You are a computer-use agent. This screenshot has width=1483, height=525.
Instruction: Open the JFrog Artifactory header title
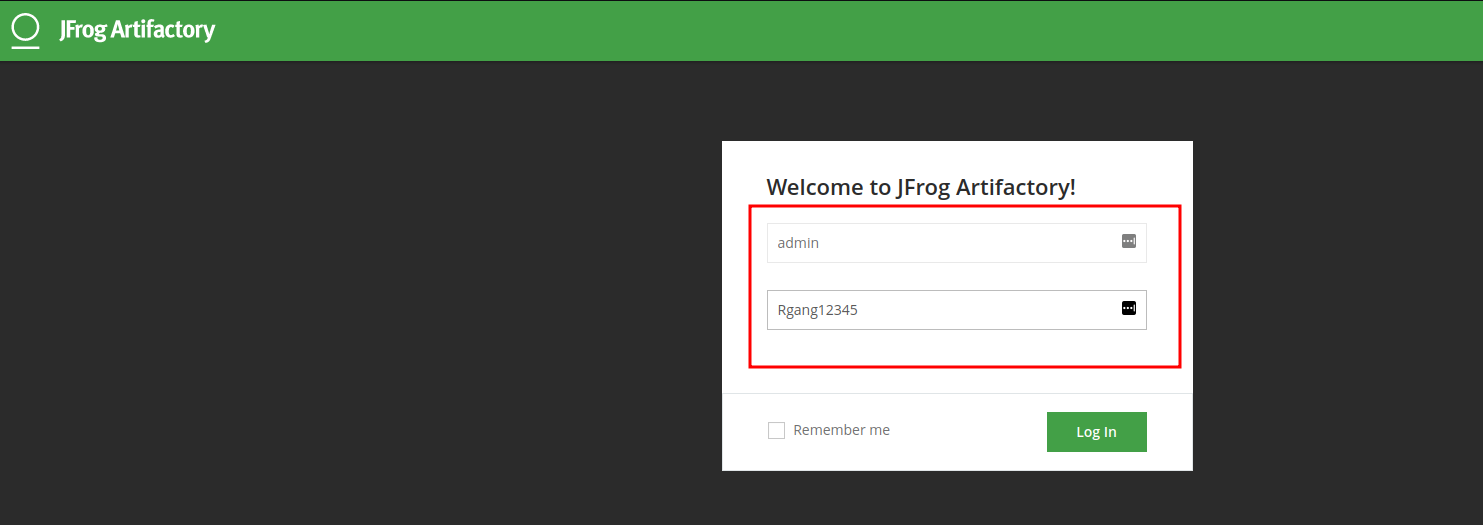coord(137,30)
